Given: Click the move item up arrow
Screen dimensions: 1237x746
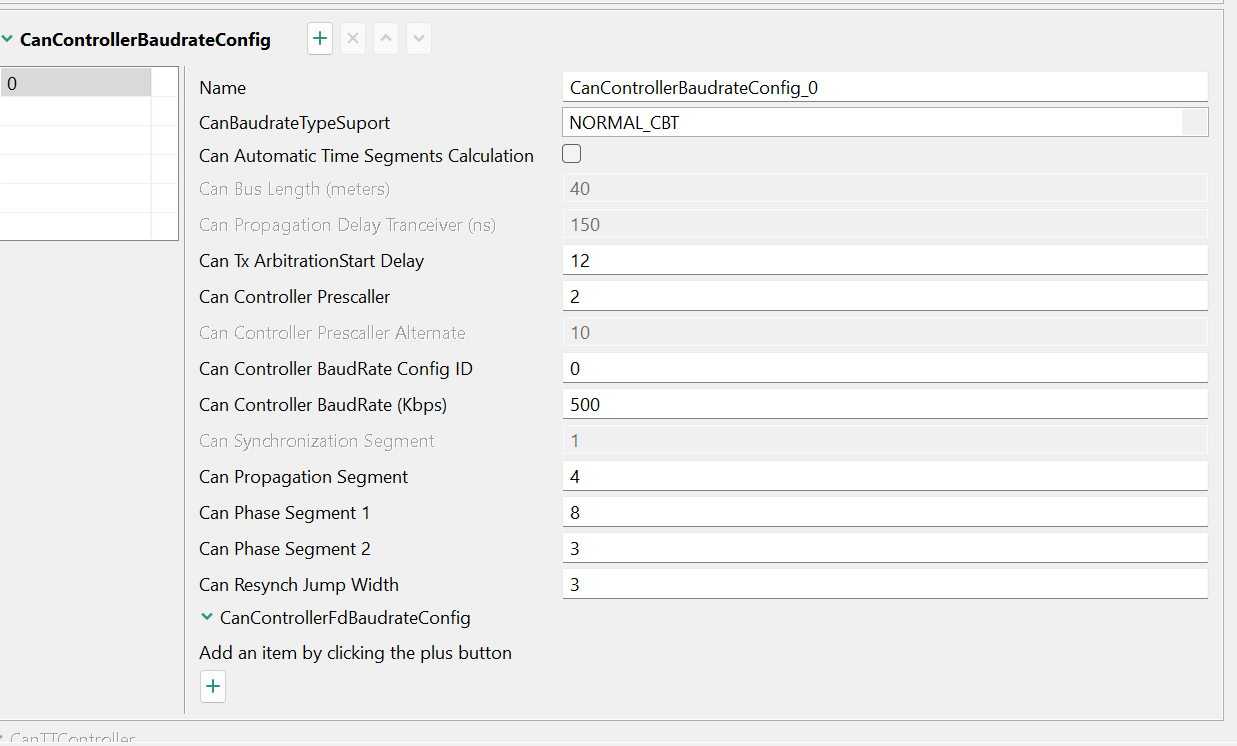Looking at the screenshot, I should pos(386,40).
